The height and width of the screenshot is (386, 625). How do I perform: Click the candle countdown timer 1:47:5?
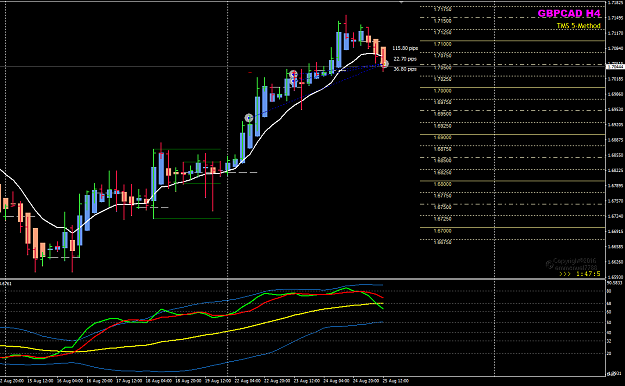pyautogui.click(x=580, y=274)
